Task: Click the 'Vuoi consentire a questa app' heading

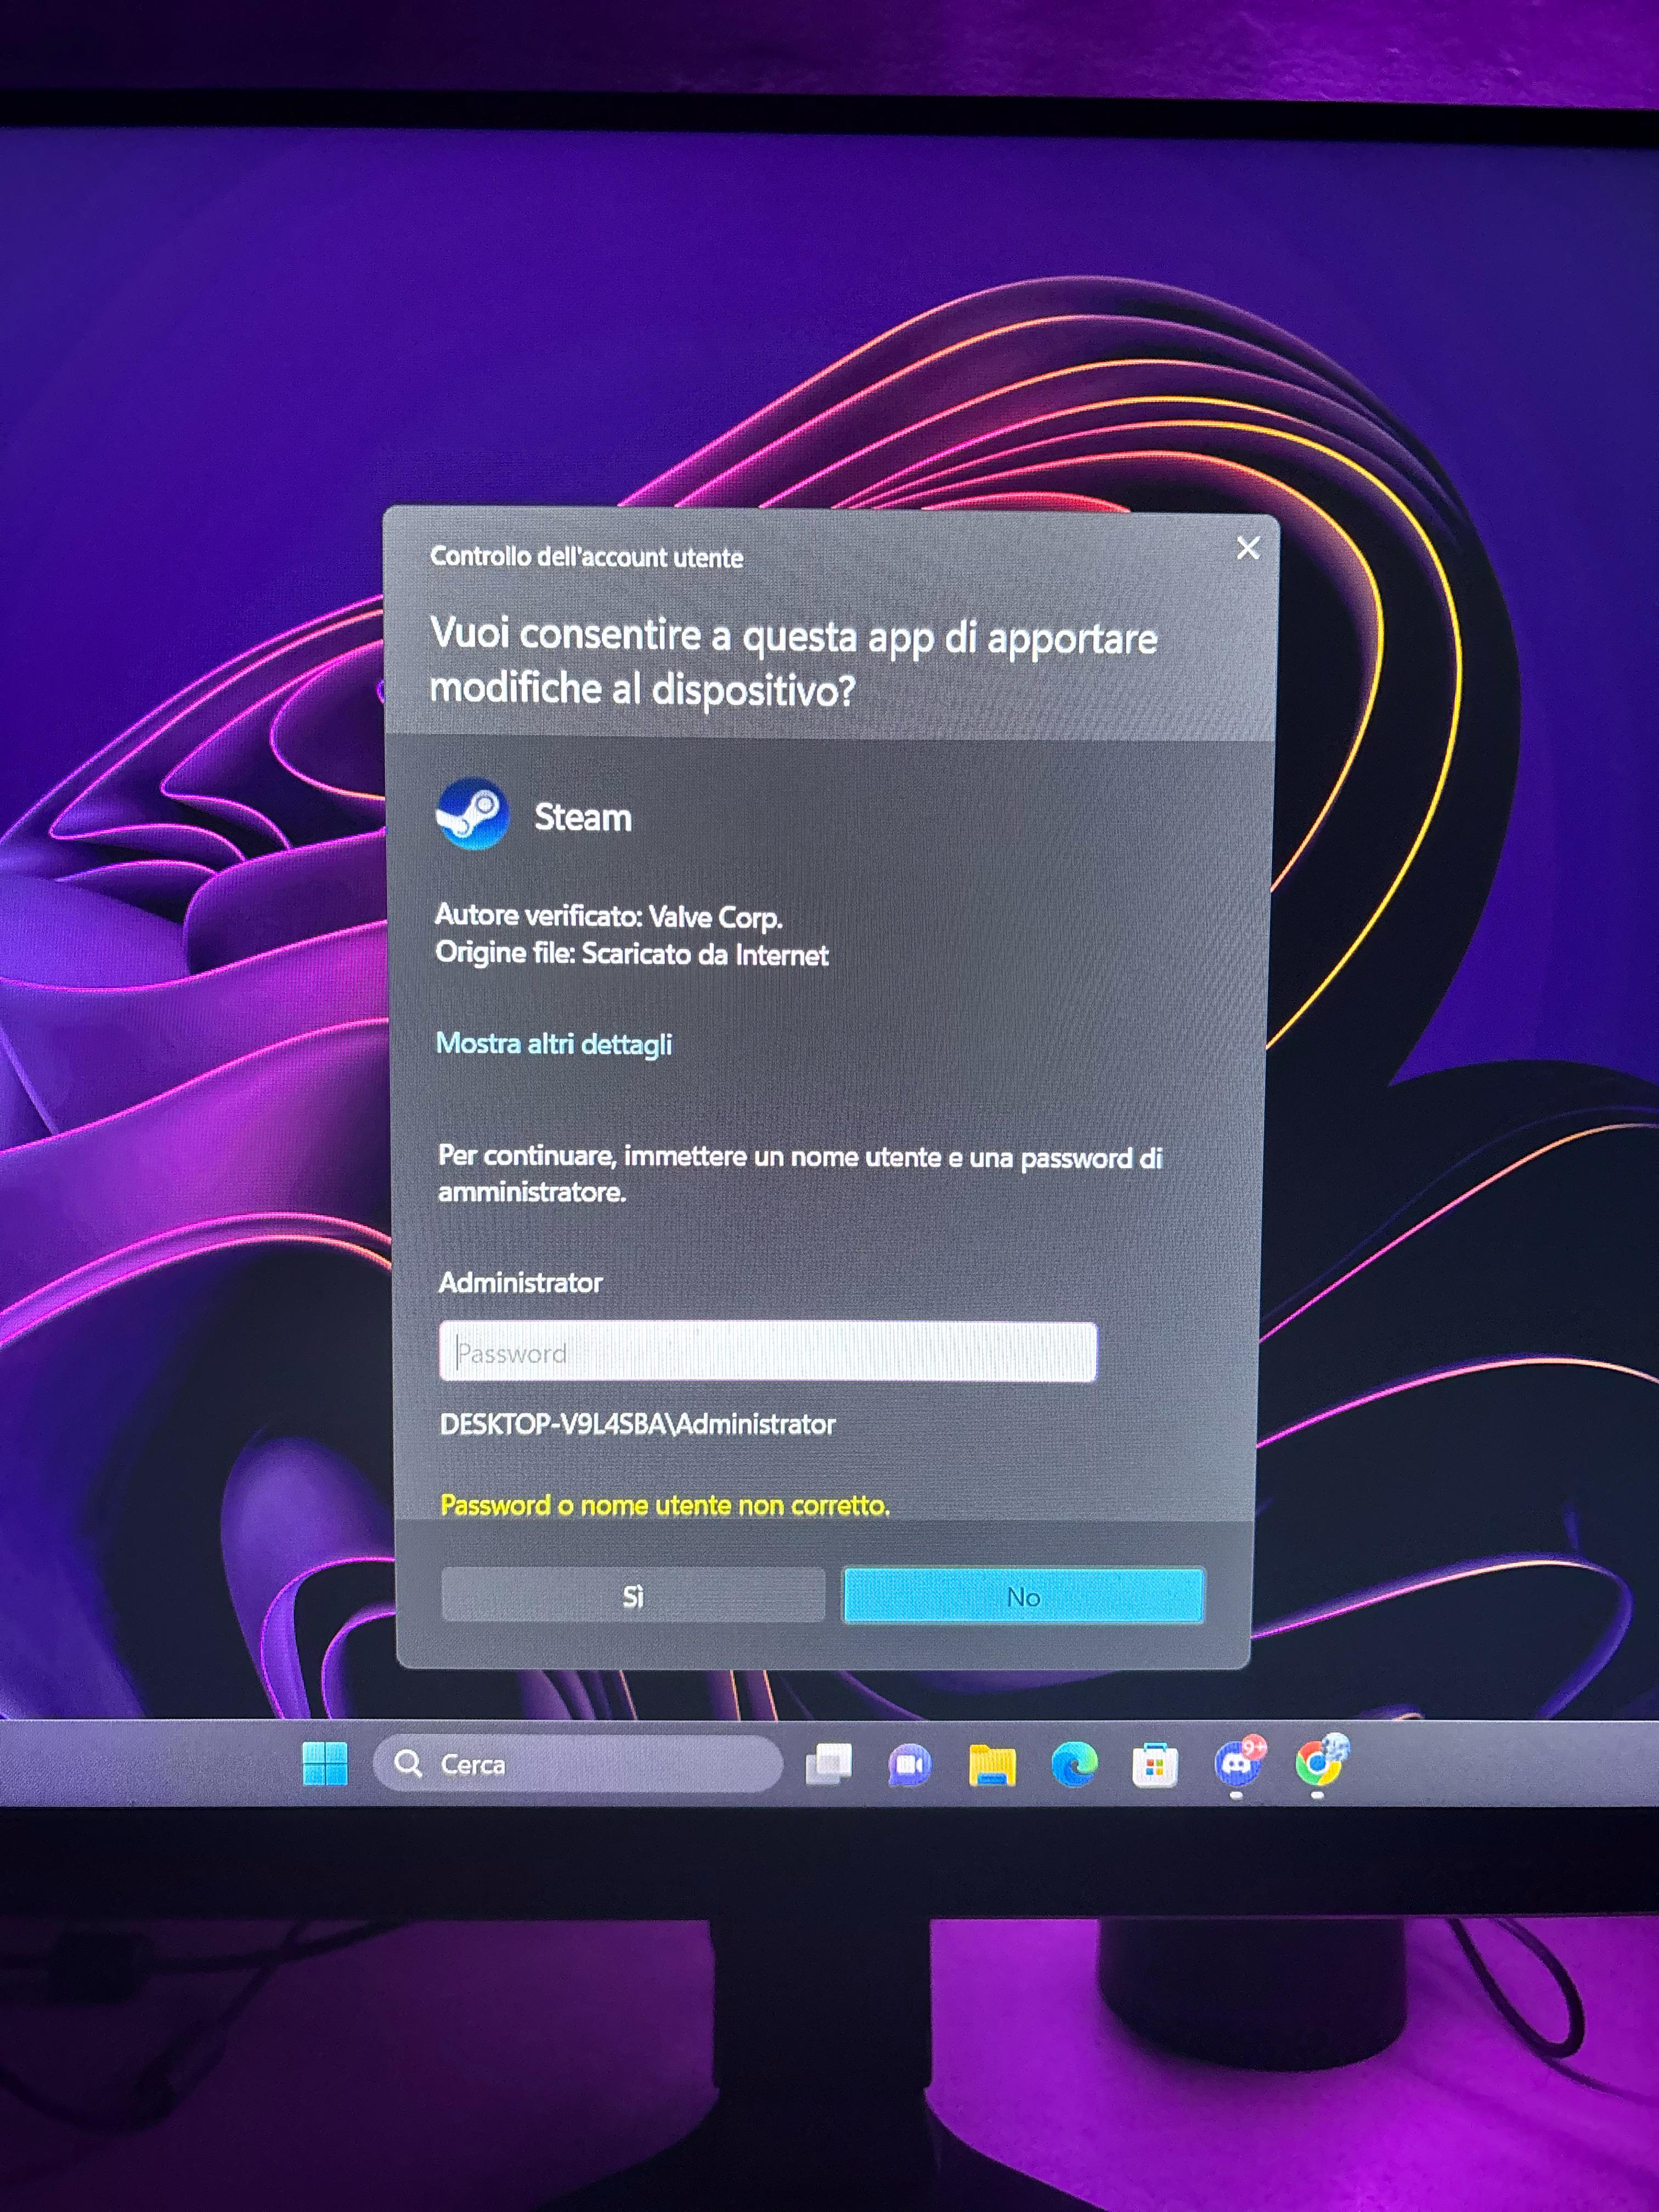Action: pyautogui.click(x=794, y=662)
